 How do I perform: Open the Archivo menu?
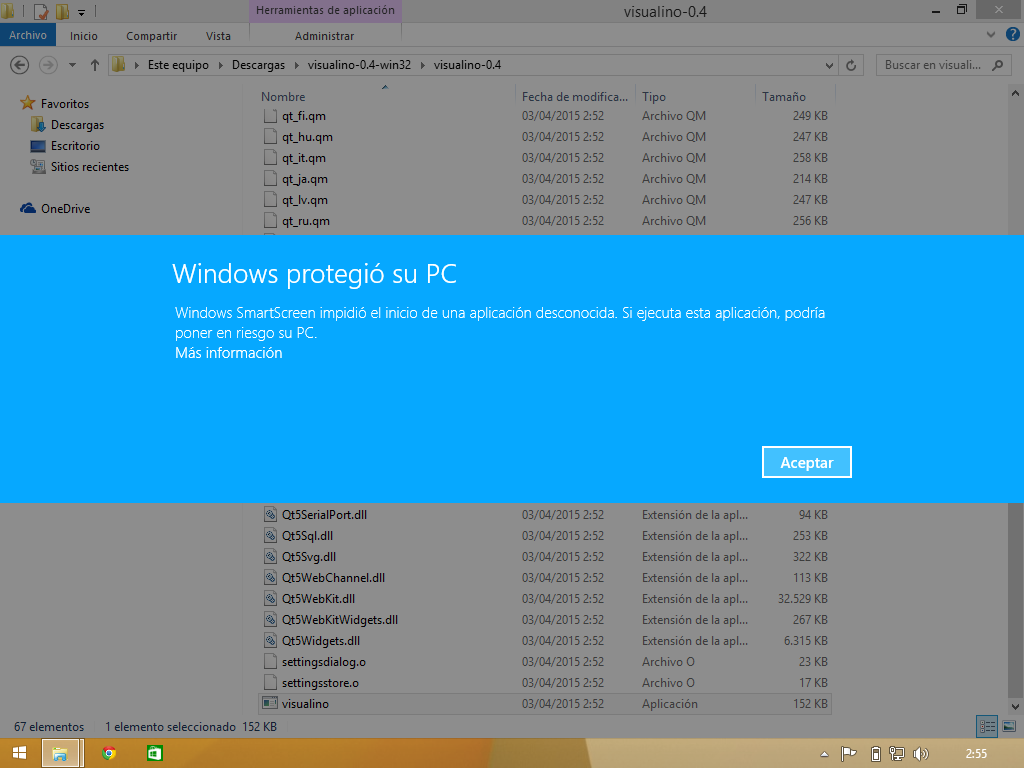(27, 35)
